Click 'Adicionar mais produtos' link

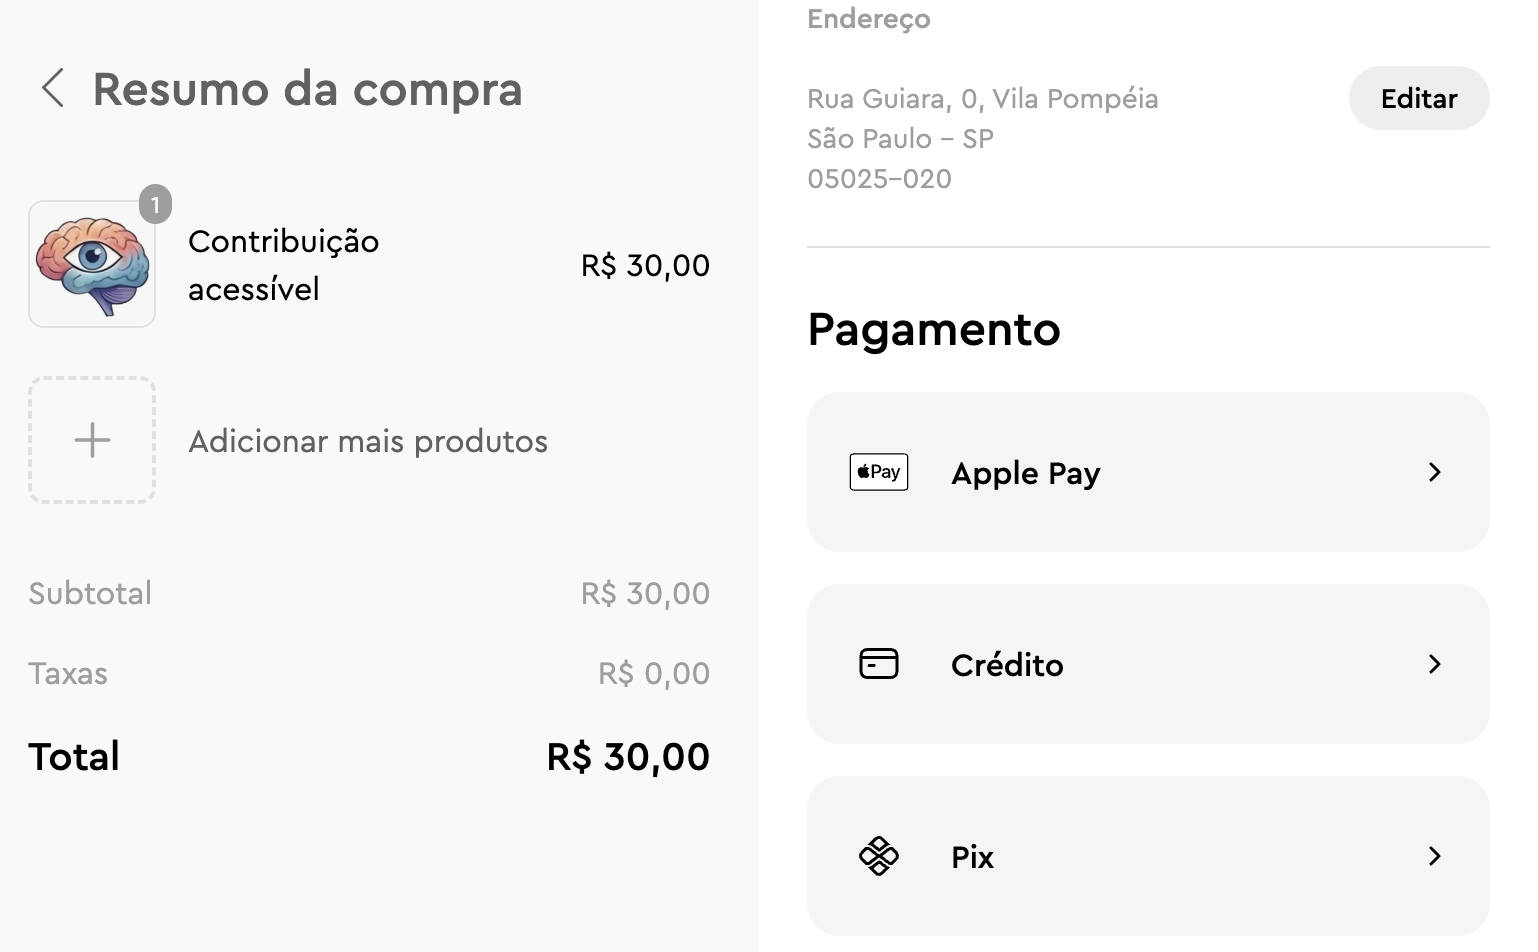pos(368,441)
